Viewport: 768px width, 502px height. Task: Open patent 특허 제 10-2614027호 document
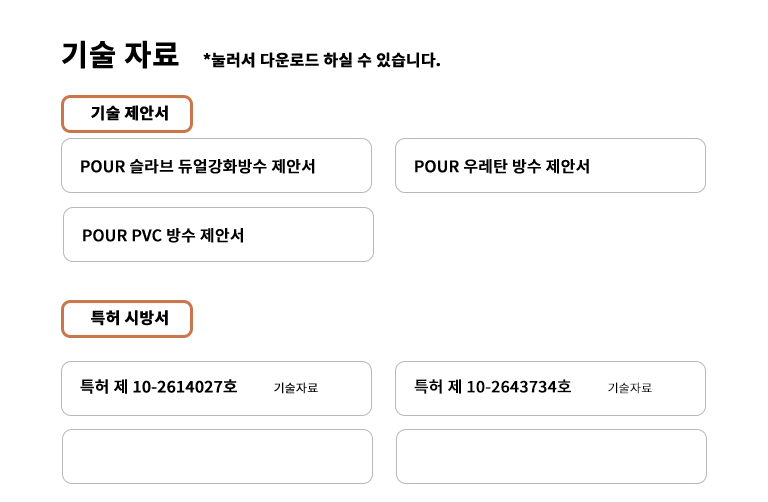click(x=216, y=388)
